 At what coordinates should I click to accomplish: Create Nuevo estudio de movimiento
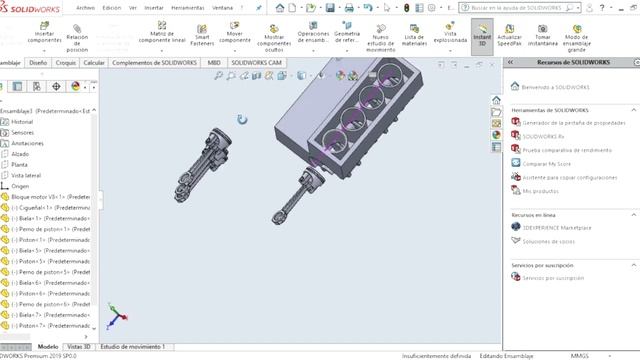380,38
